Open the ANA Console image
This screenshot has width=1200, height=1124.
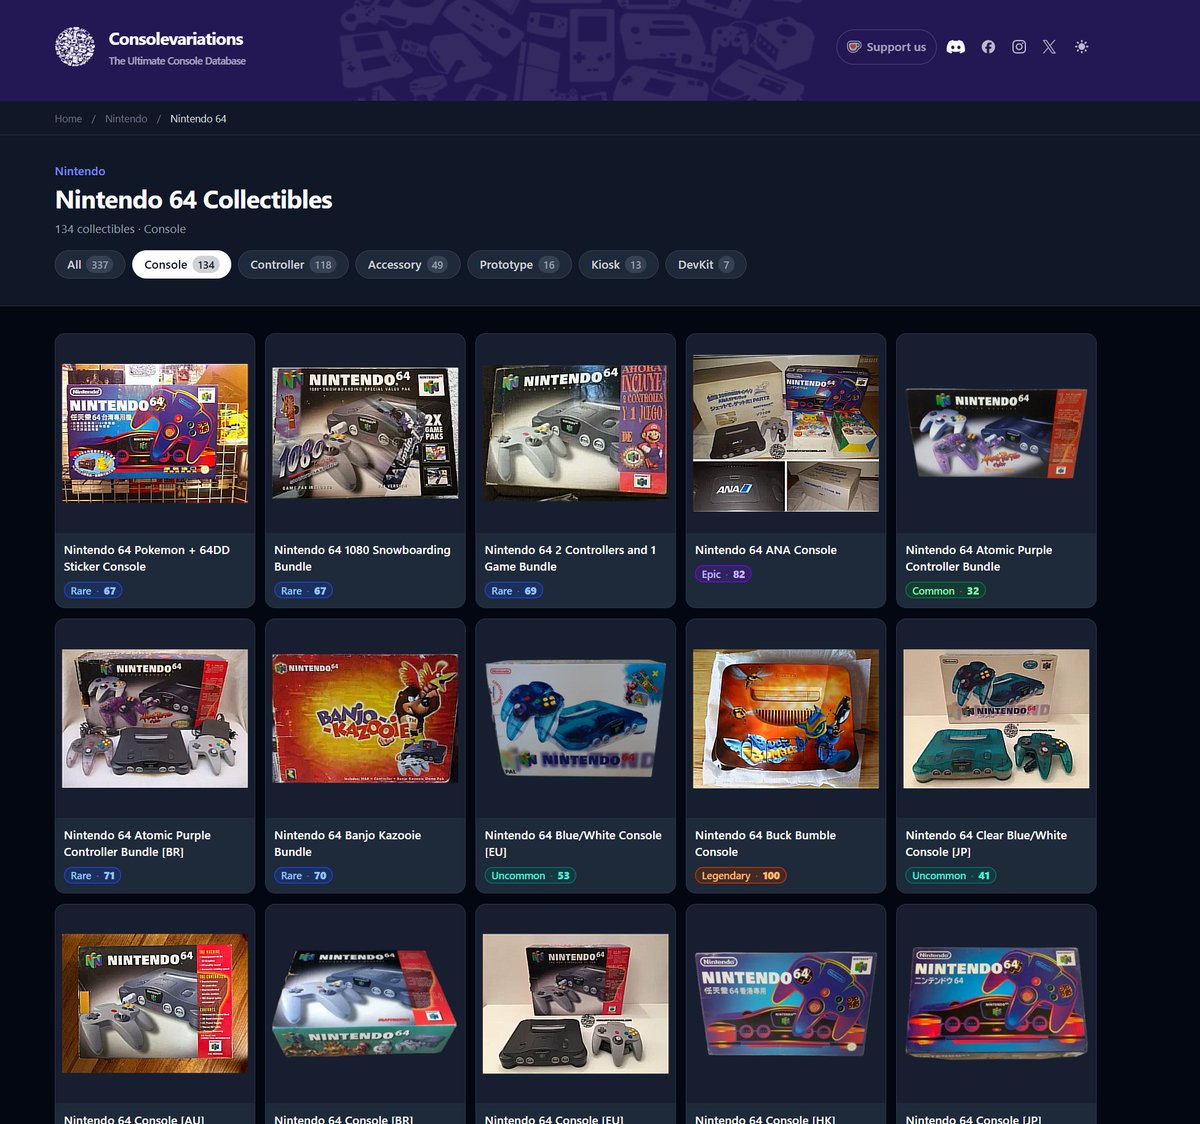tap(786, 433)
